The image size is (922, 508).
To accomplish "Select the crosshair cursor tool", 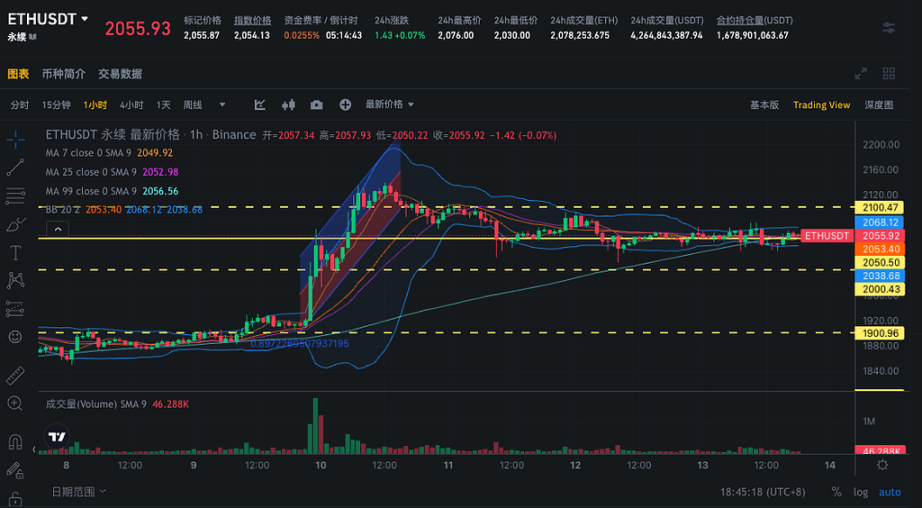I will (15, 139).
